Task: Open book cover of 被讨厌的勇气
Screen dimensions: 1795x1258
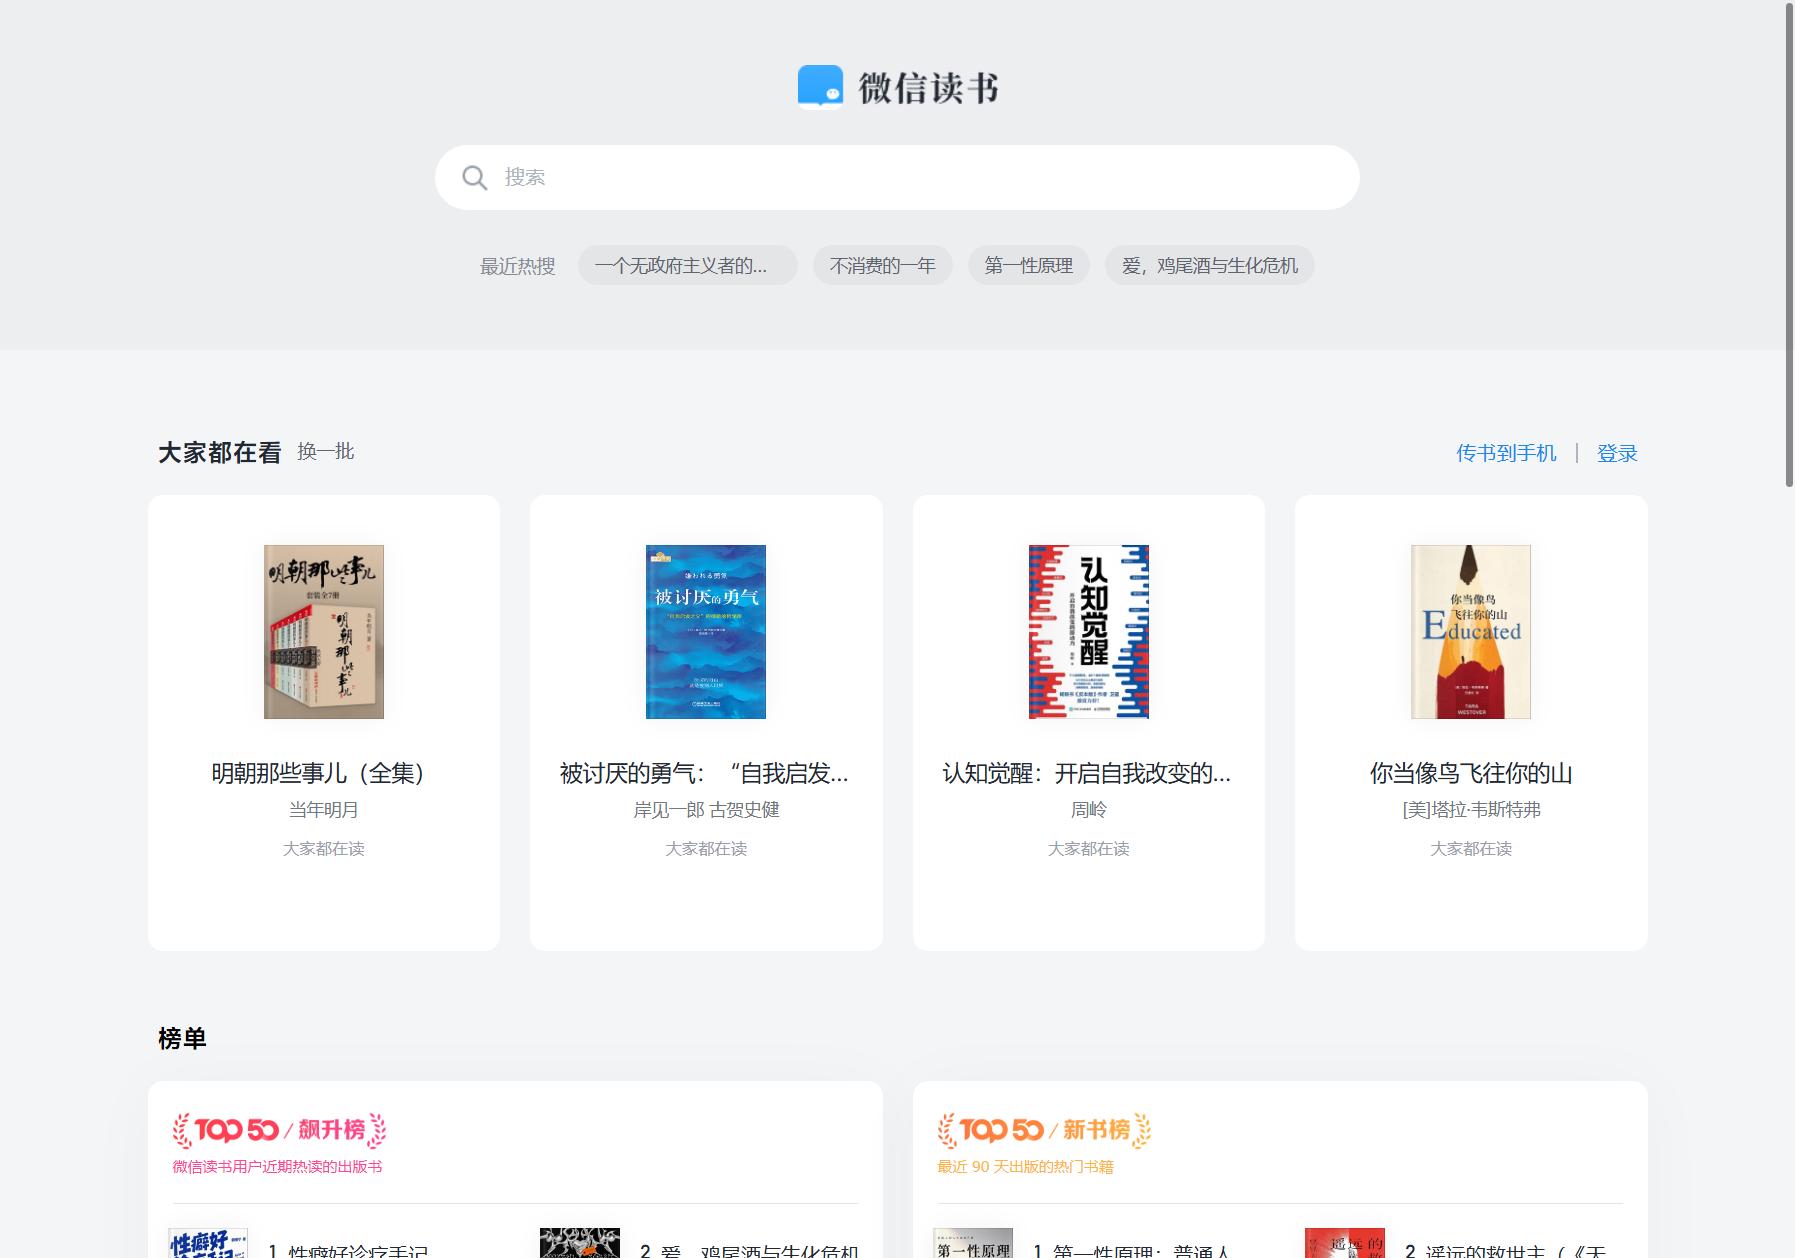Action: pos(706,632)
